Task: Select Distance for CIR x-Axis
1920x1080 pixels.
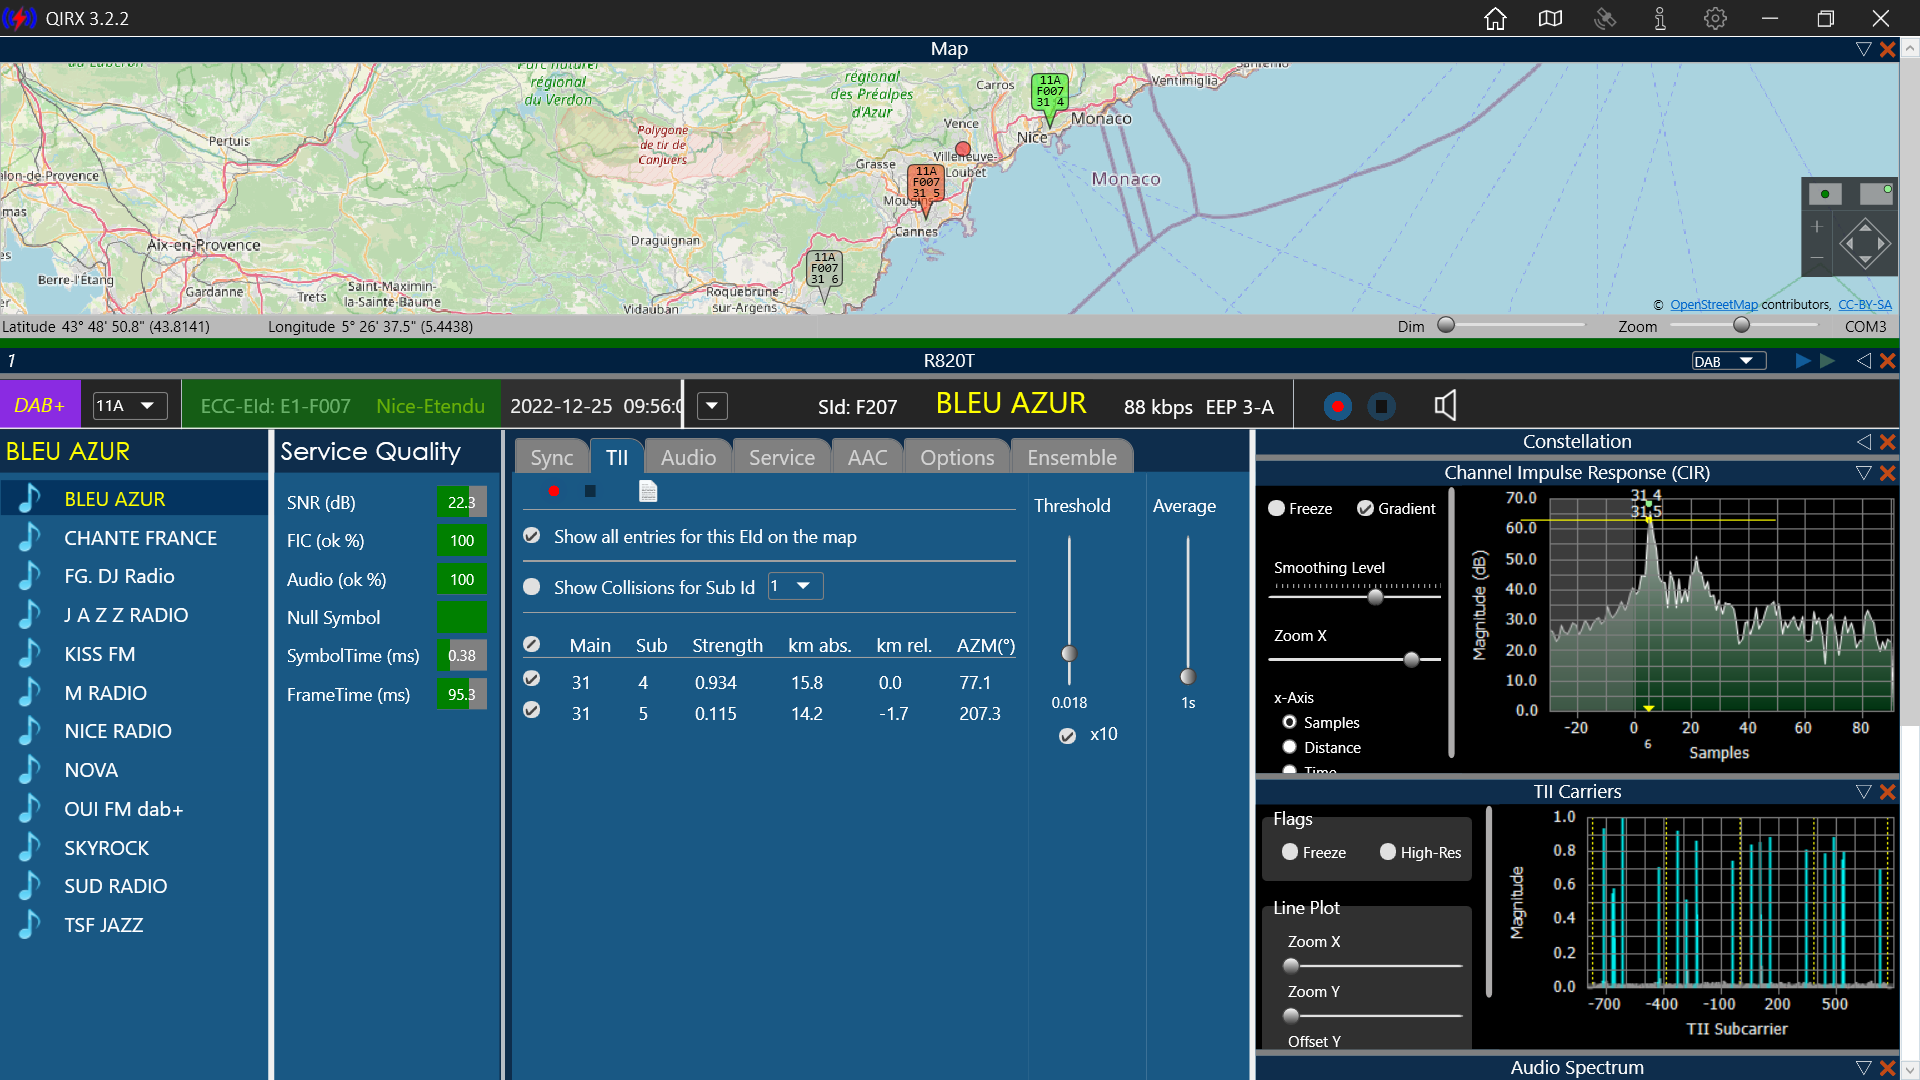Action: (1290, 747)
